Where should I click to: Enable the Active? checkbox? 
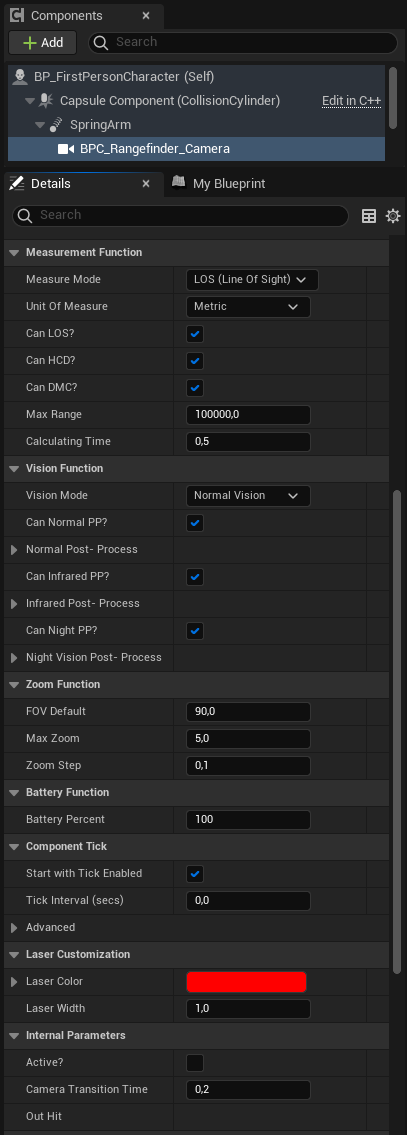(x=195, y=1063)
